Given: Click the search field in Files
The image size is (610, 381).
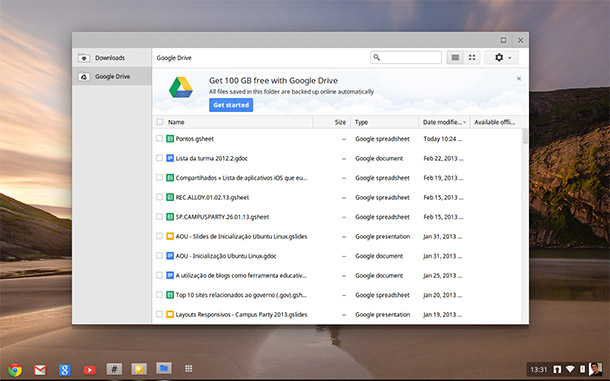Looking at the screenshot, I should [406, 58].
